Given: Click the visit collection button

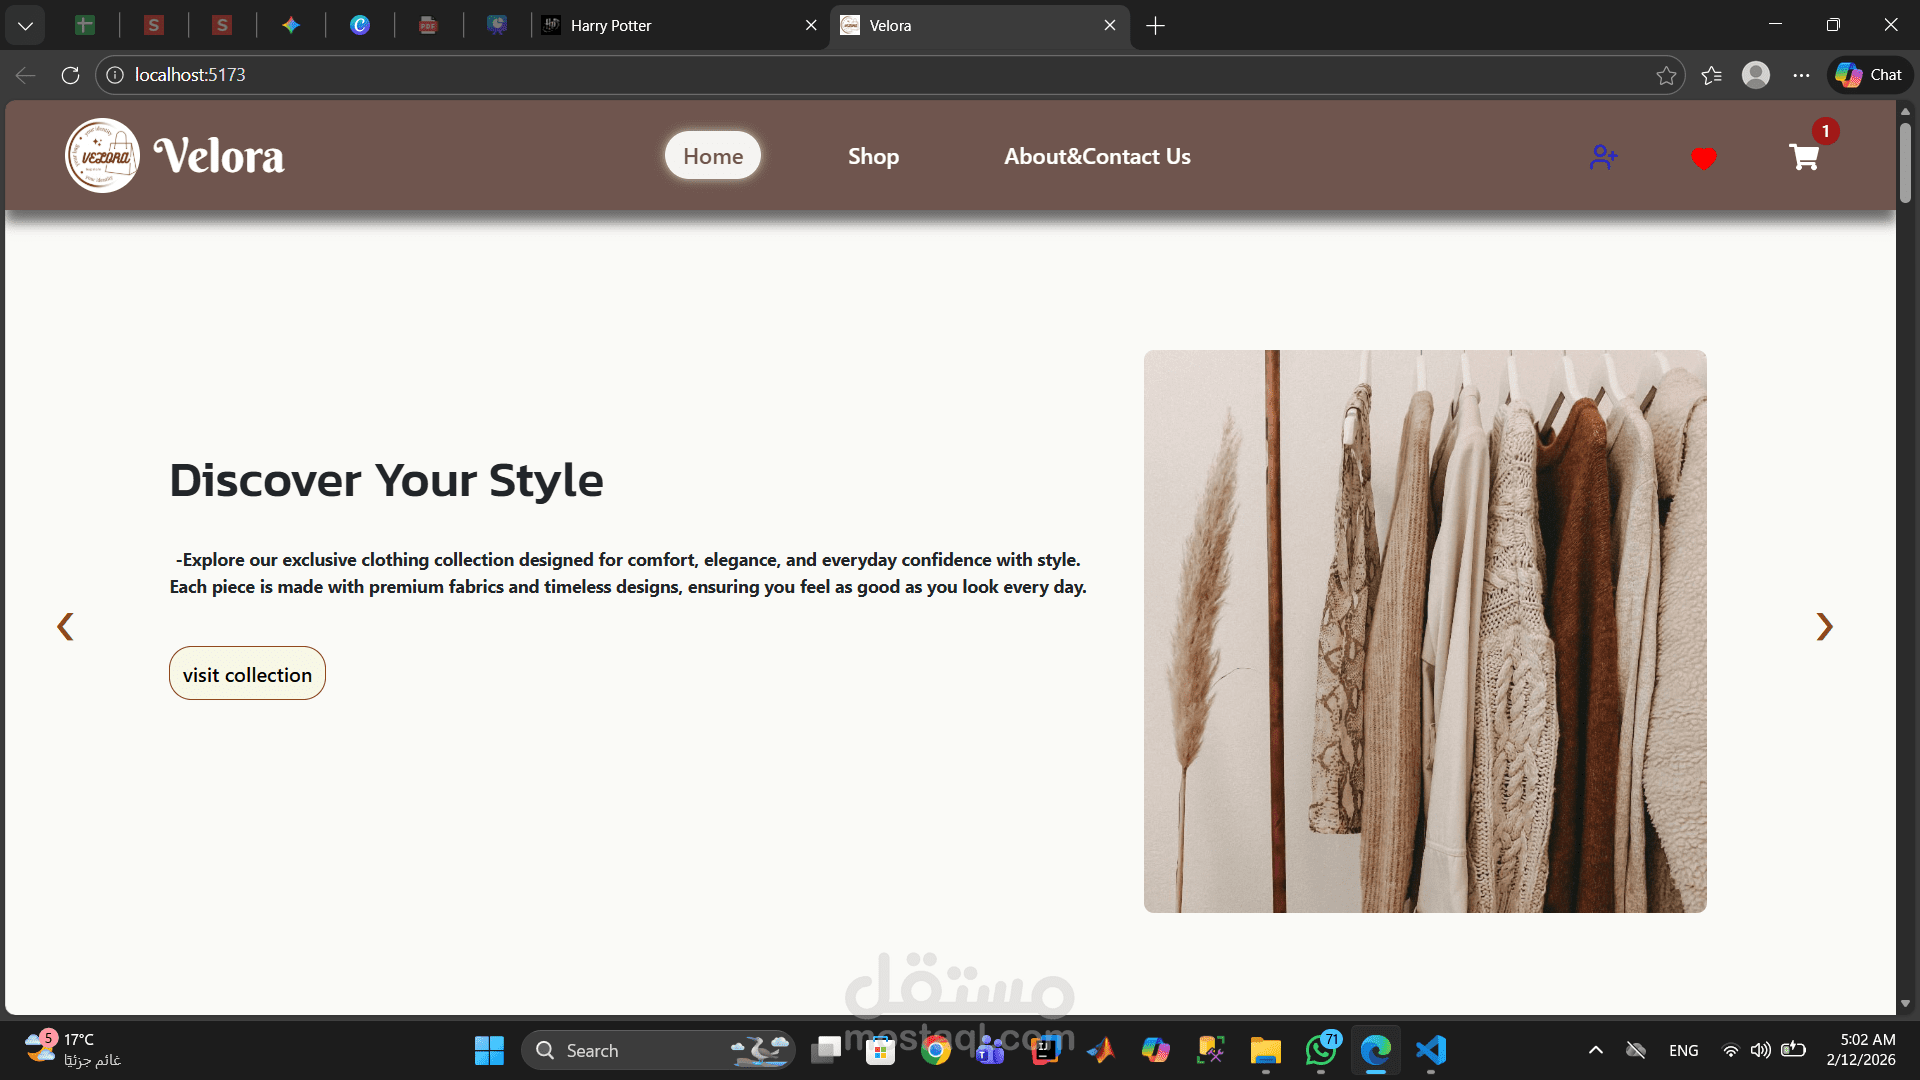Looking at the screenshot, I should point(247,673).
